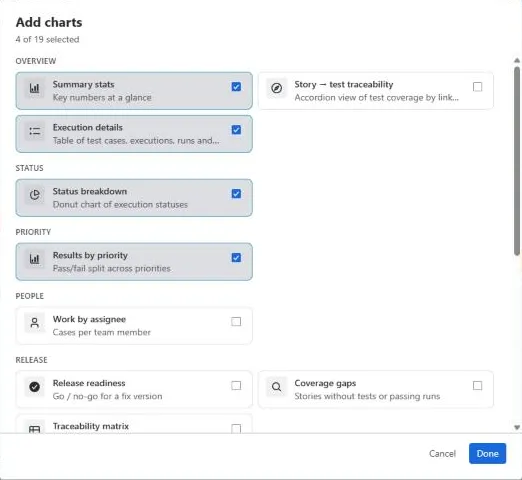Click the 'Execution details' title text
This screenshot has width=522, height=480.
(88, 127)
